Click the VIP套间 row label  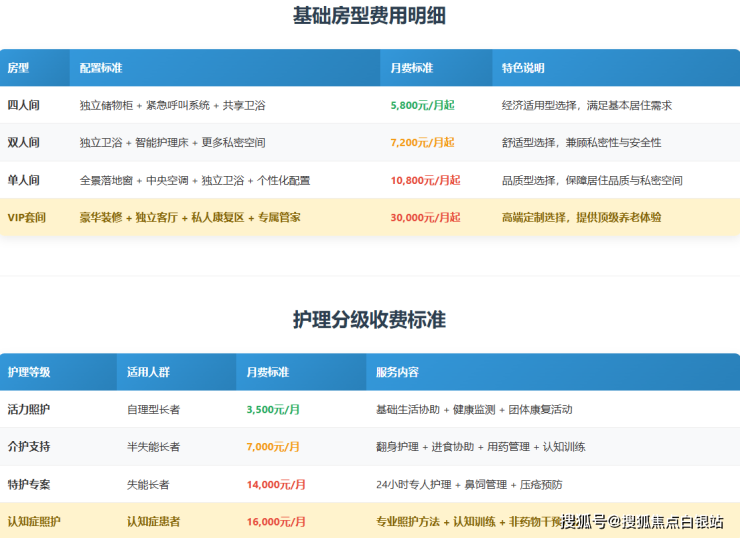pos(27,217)
